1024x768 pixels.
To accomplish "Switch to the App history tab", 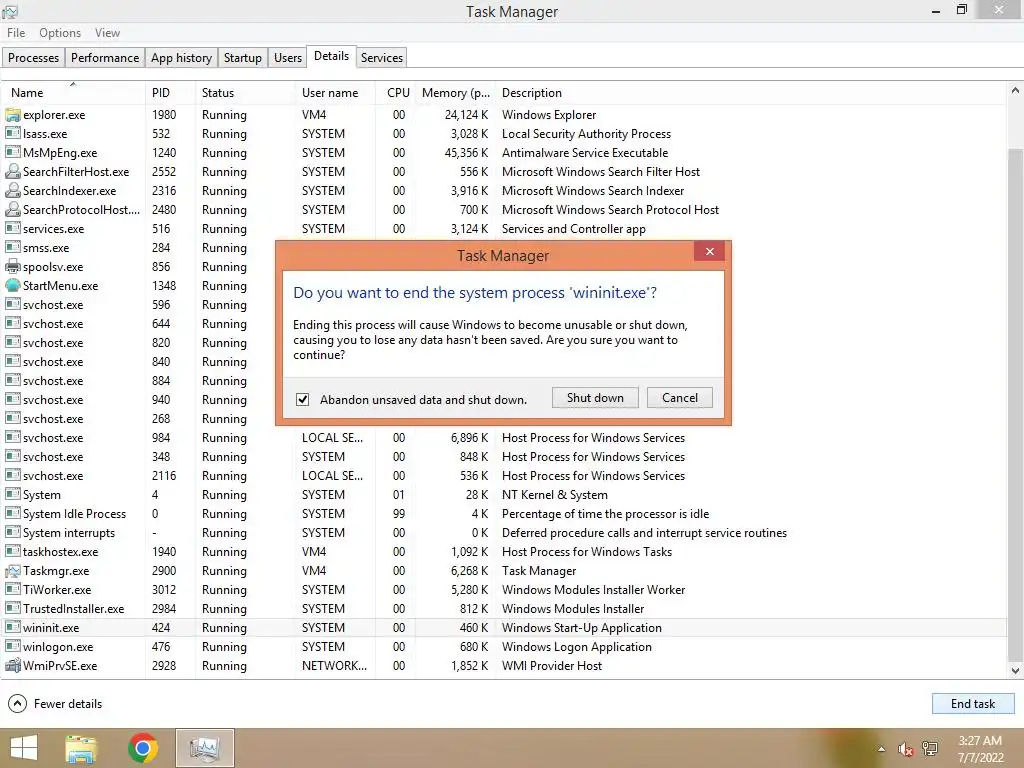I will coord(181,57).
